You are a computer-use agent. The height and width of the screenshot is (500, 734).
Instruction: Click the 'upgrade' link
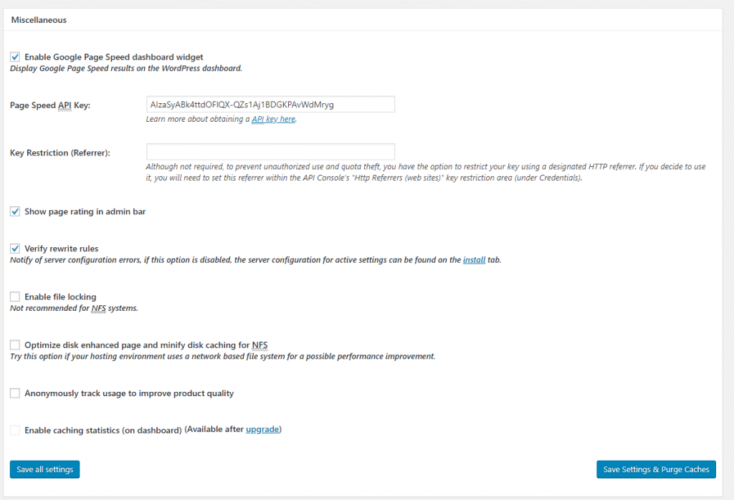coord(263,429)
